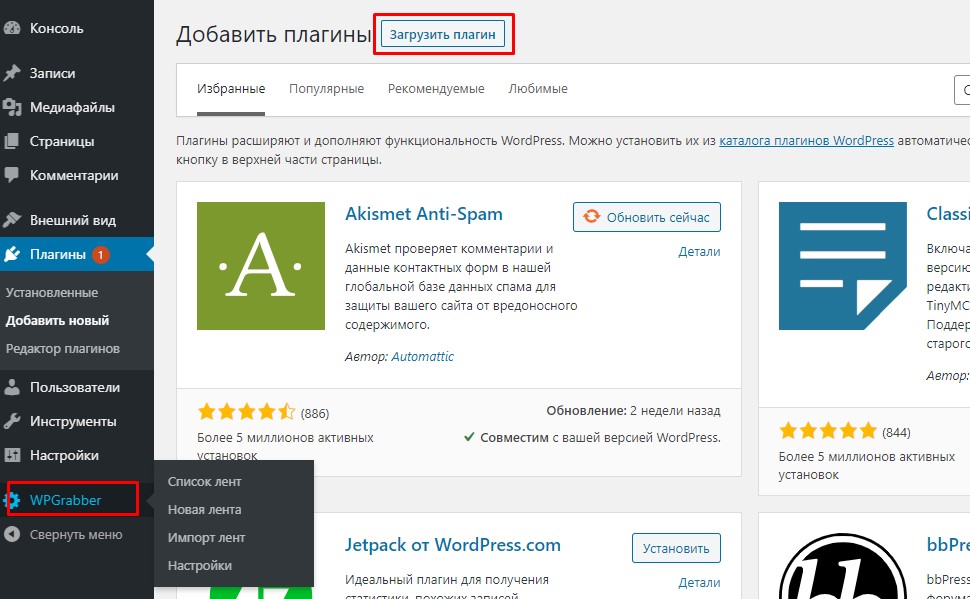Open the Пользователи menu item
This screenshot has width=970, height=599.
(77, 387)
